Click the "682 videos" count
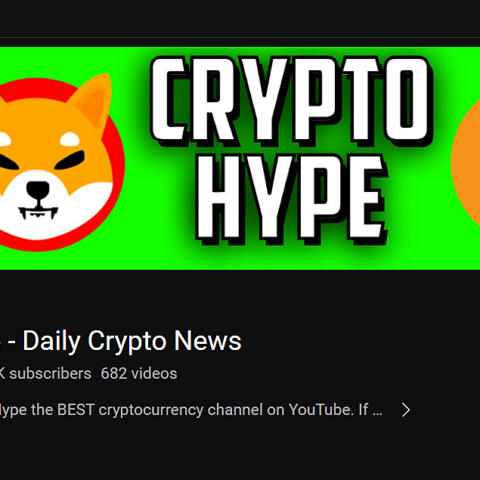The height and width of the screenshot is (480, 480). 139,373
